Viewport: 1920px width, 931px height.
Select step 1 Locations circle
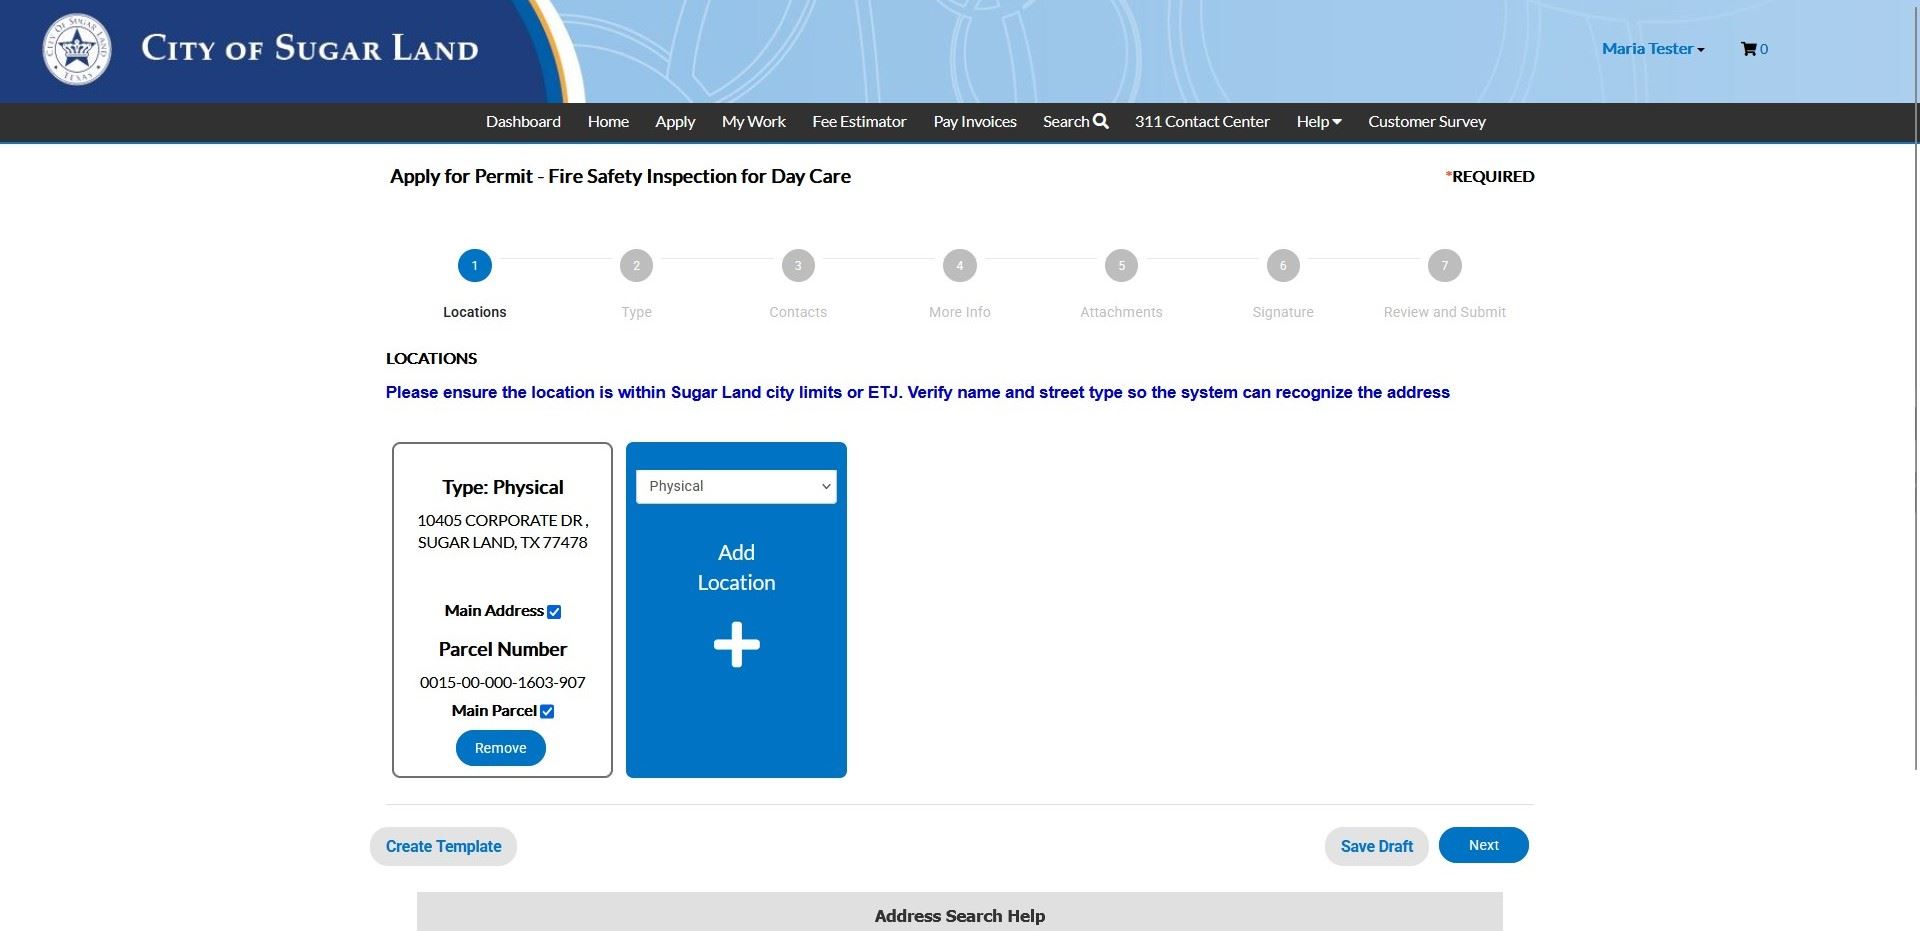474,266
